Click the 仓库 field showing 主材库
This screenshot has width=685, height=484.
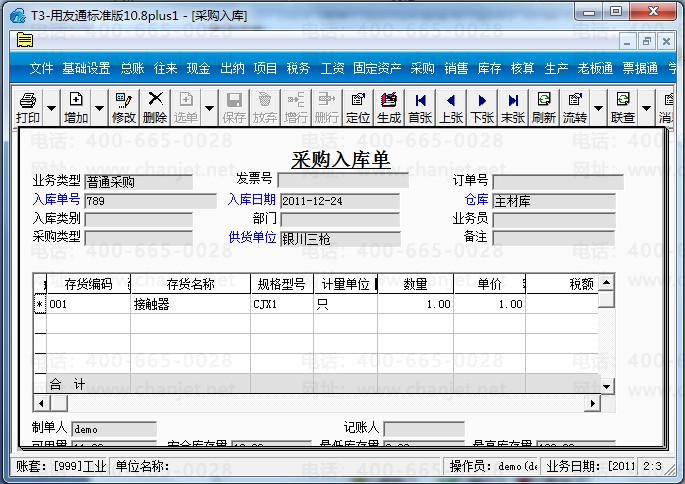coord(554,201)
